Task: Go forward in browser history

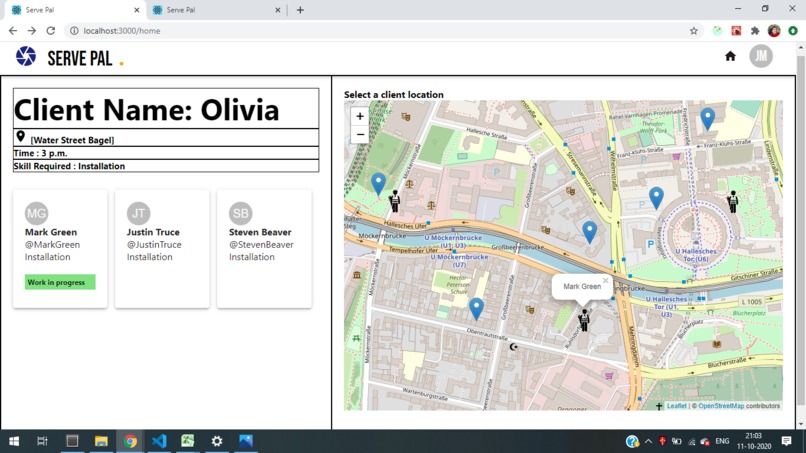Action: coord(32,31)
